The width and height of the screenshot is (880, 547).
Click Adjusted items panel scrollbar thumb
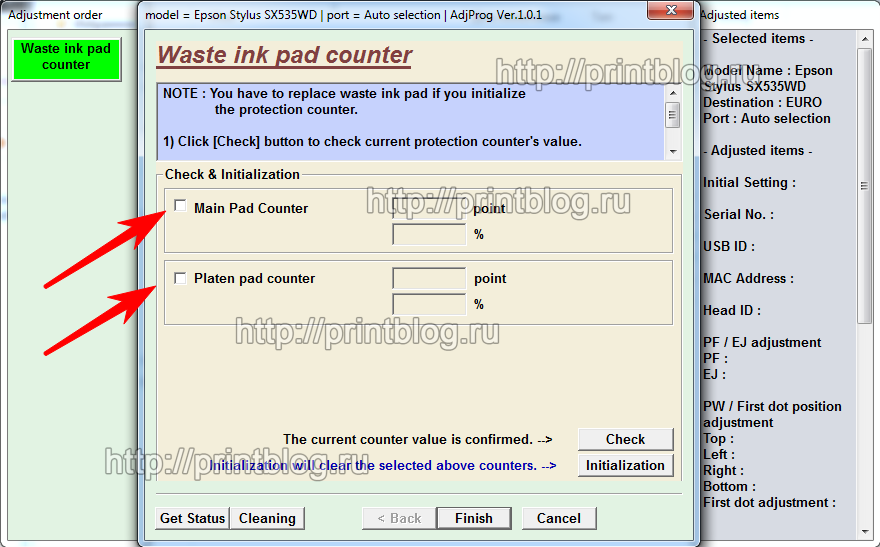click(864, 185)
